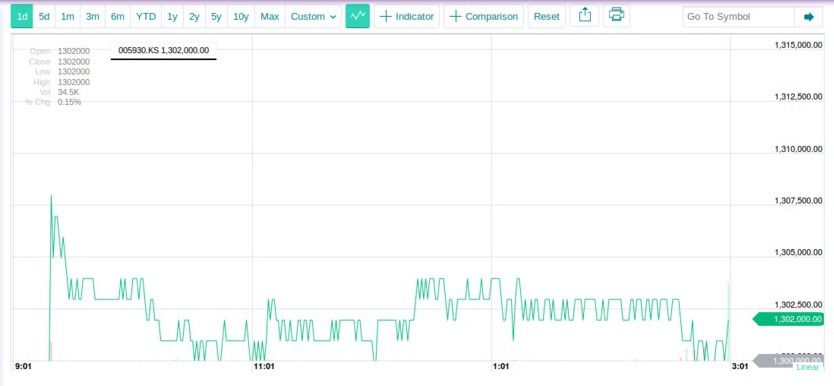Screen dimensions: 834x386
Task: Click the 3:01 time axis label
Action: (740, 366)
